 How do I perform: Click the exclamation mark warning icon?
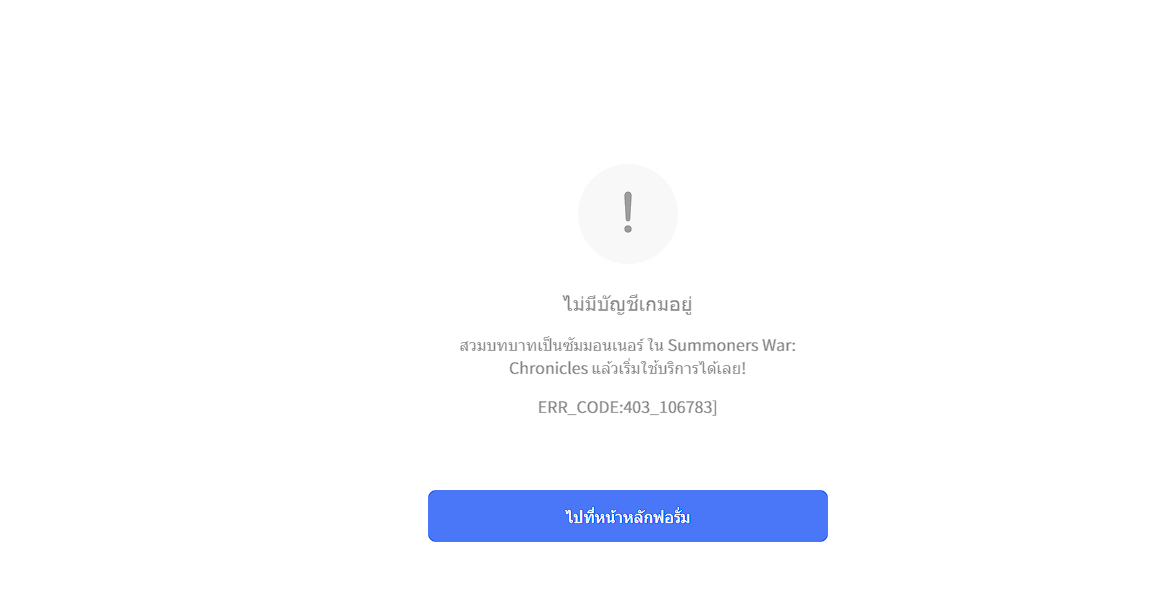pyautogui.click(x=627, y=213)
